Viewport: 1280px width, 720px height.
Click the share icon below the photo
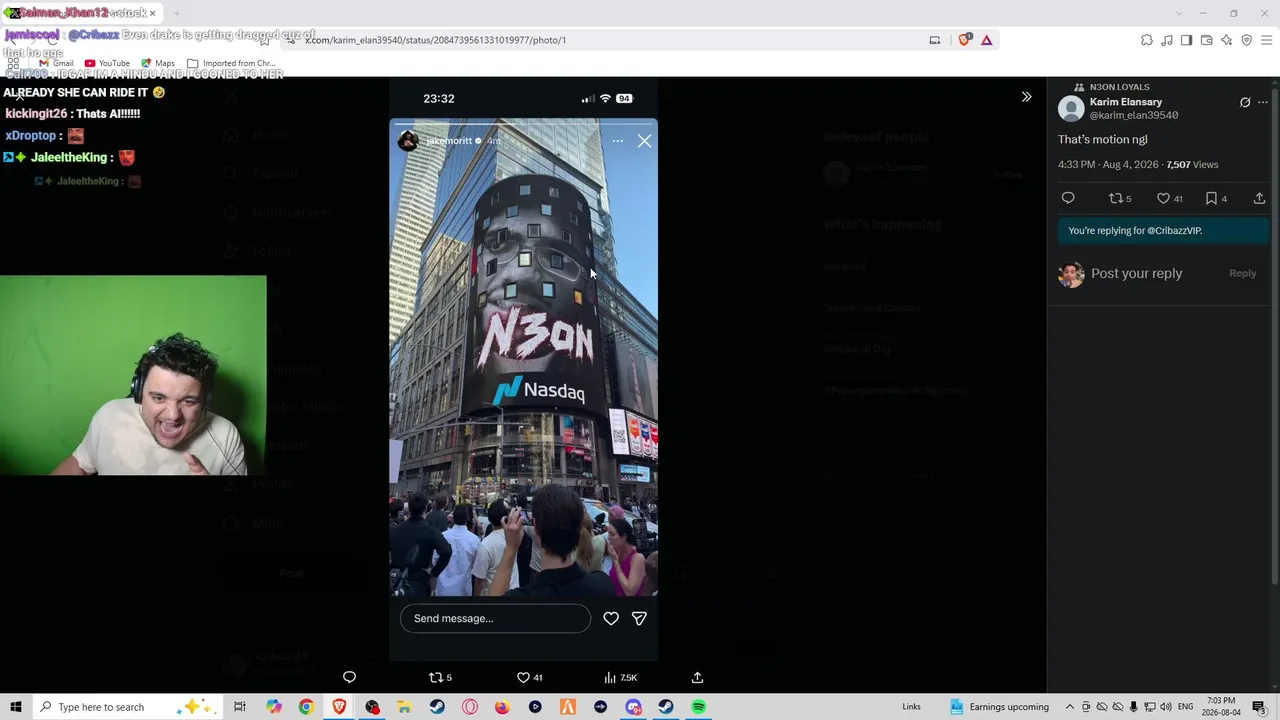[698, 677]
